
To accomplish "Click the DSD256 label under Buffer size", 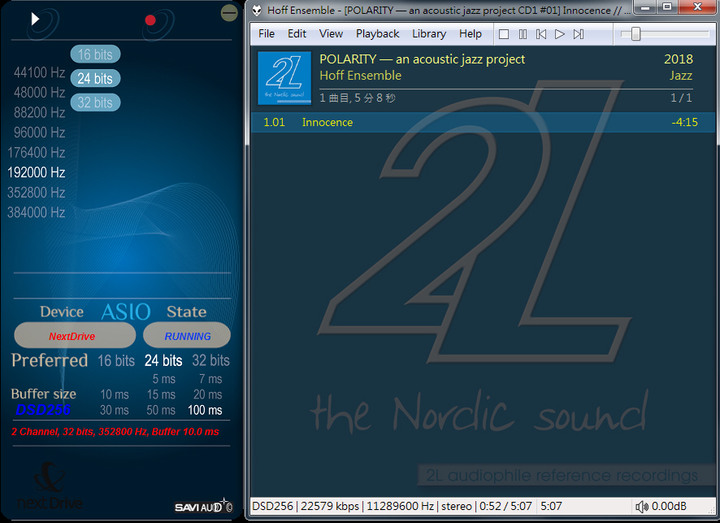I will tap(43, 410).
